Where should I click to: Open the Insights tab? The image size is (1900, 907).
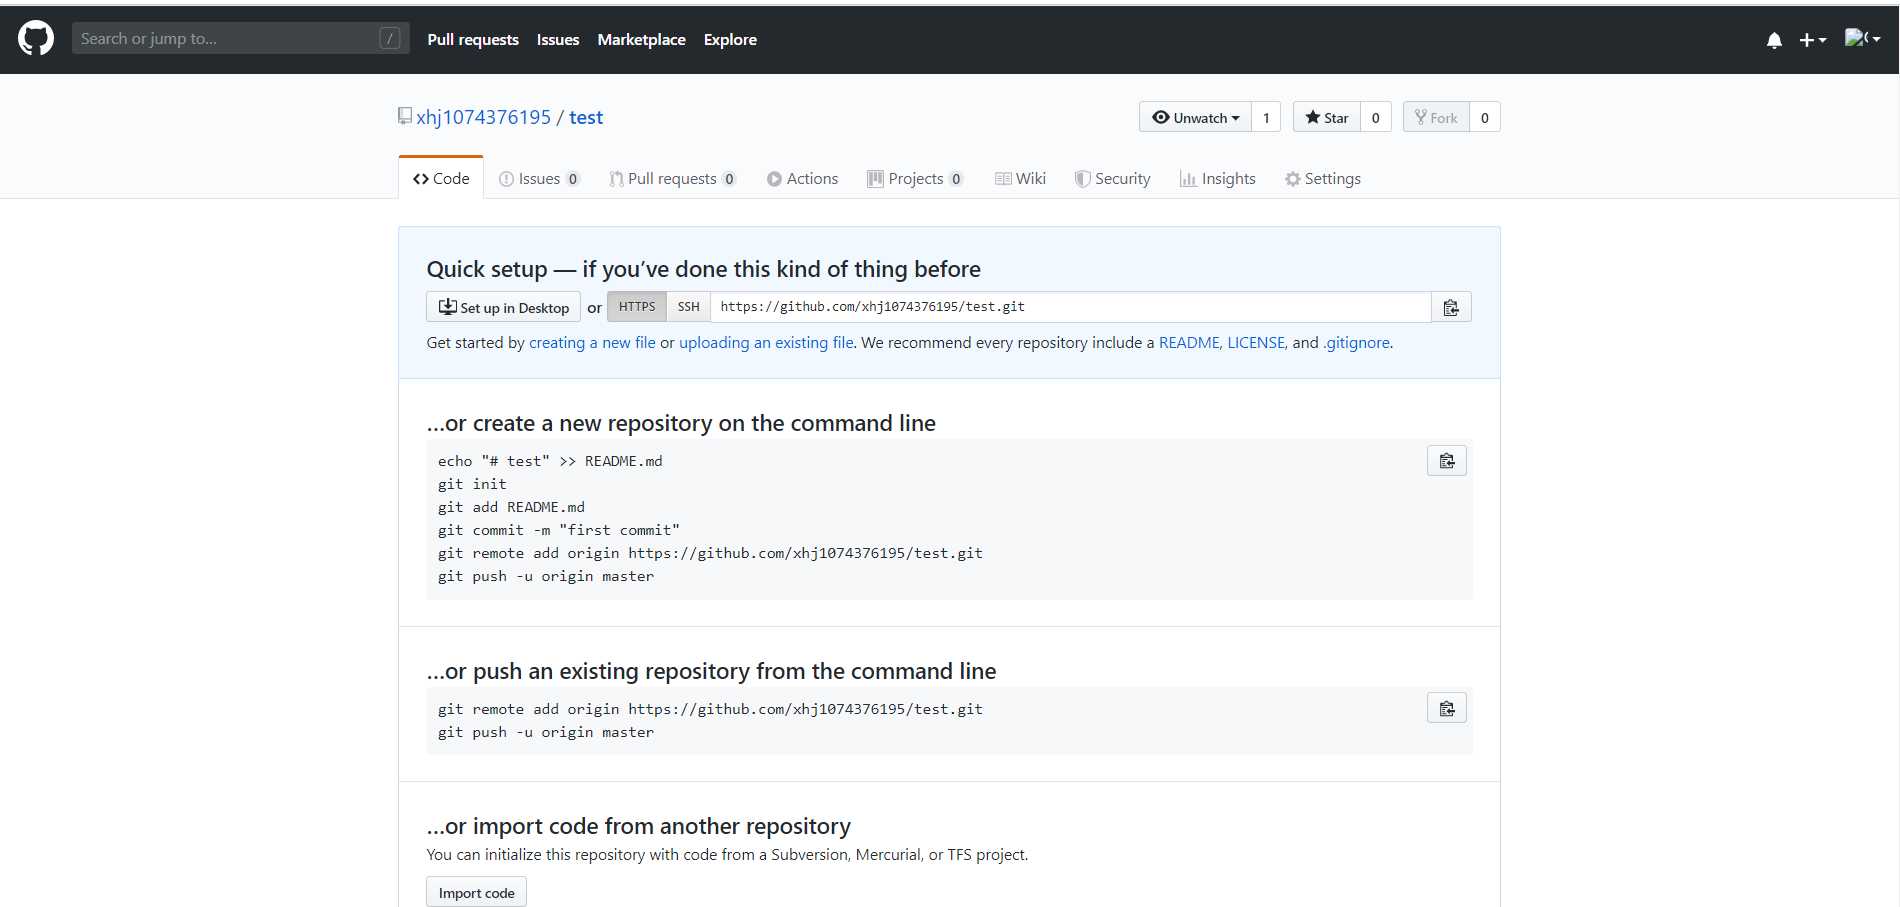click(1217, 178)
